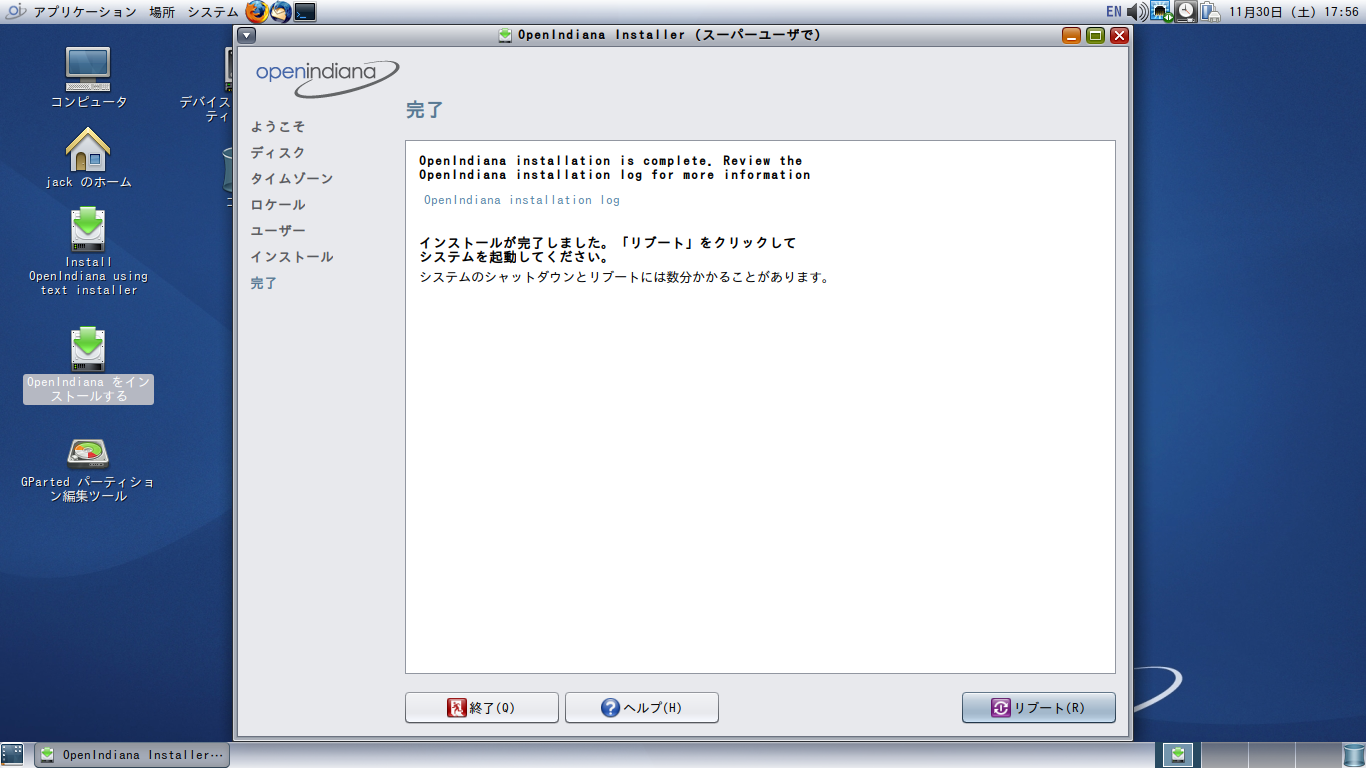
Task: Select the OpenIndiana をインストールする desktop icon
Action: click(88, 365)
